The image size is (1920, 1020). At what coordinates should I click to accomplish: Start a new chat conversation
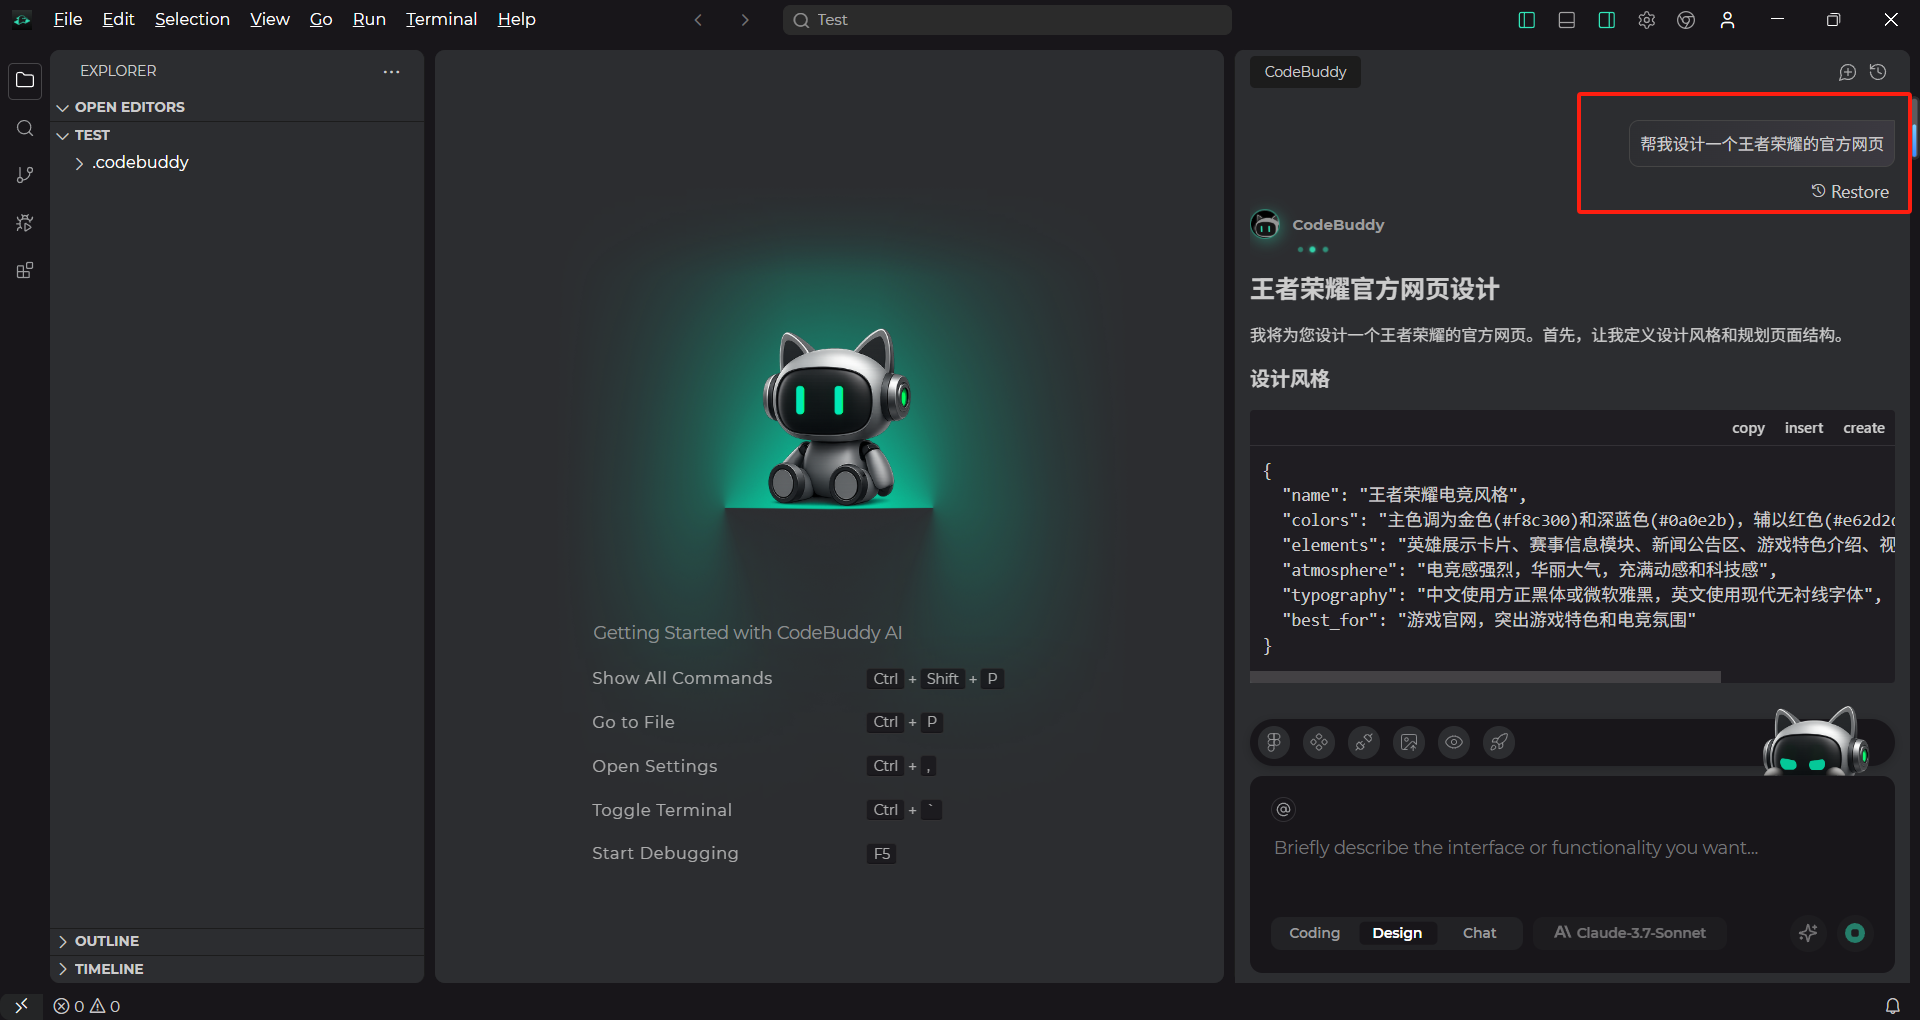click(x=1847, y=72)
